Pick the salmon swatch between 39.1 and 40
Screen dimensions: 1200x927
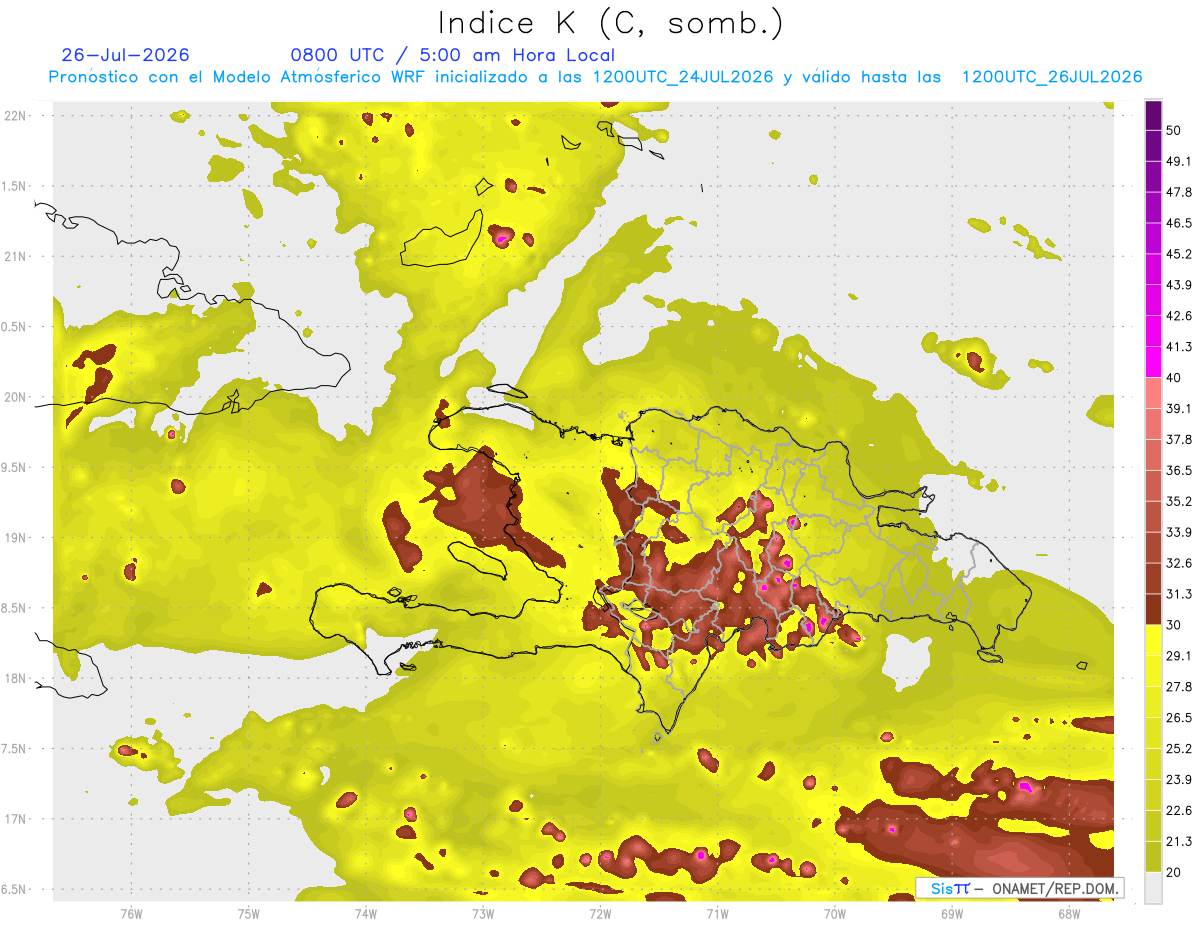(x=1153, y=393)
